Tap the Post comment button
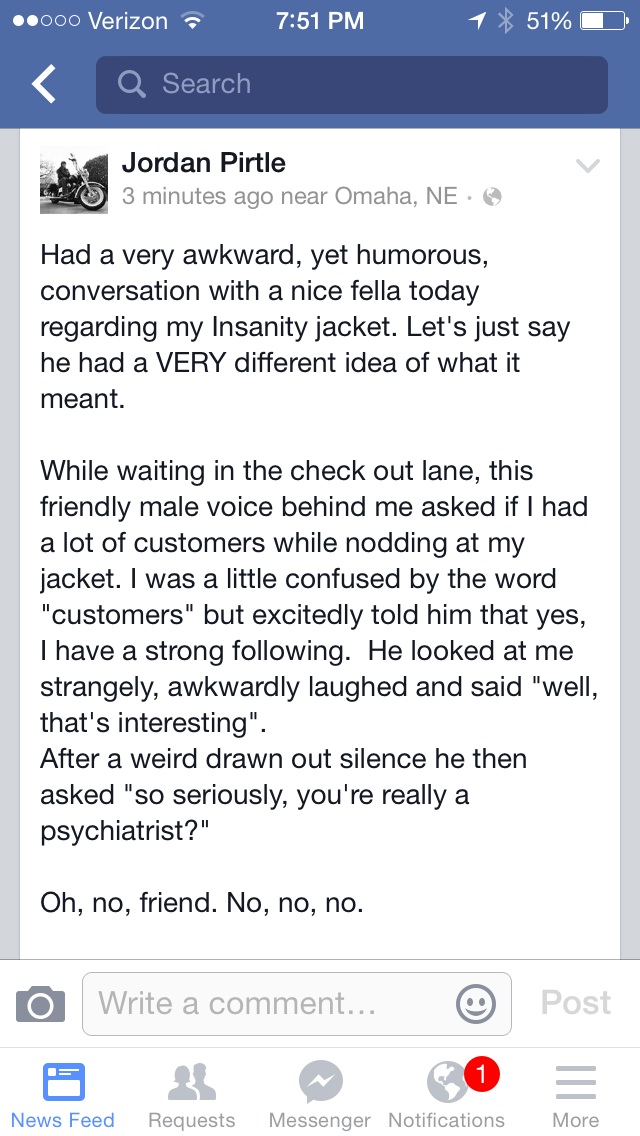This screenshot has height=1136, width=640. (575, 1002)
